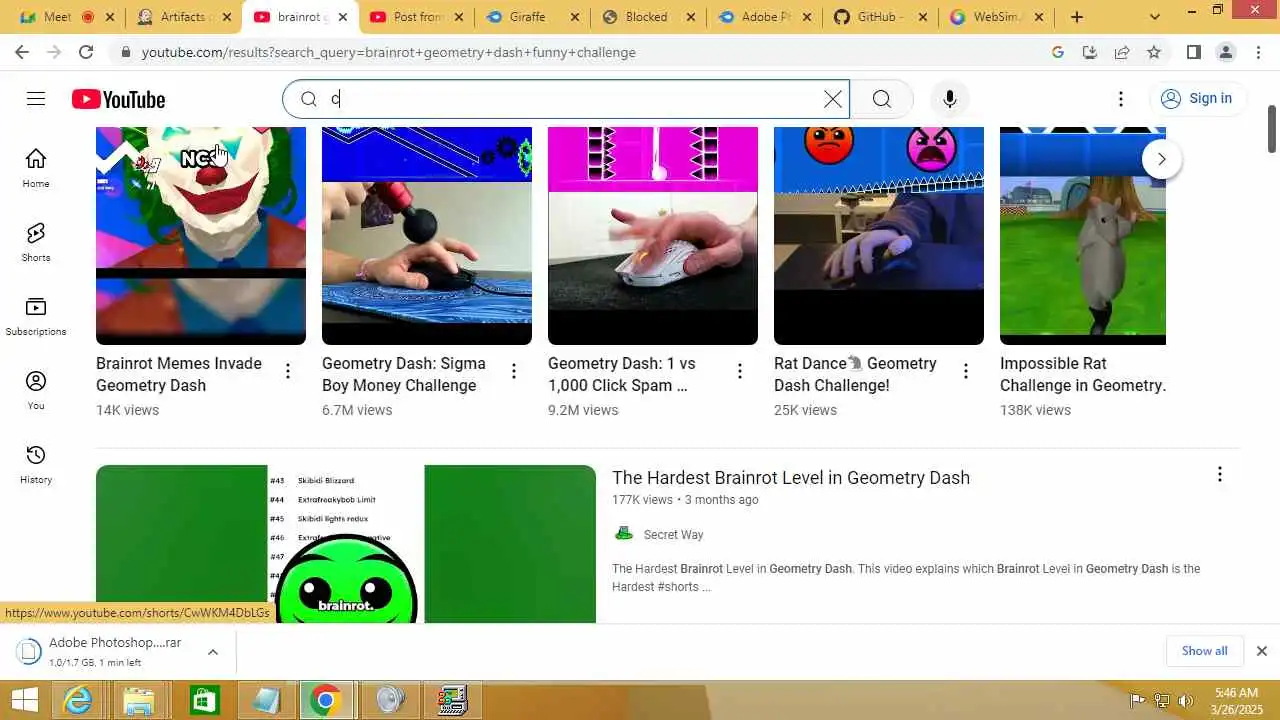Click the browser address bar URL

point(388,52)
